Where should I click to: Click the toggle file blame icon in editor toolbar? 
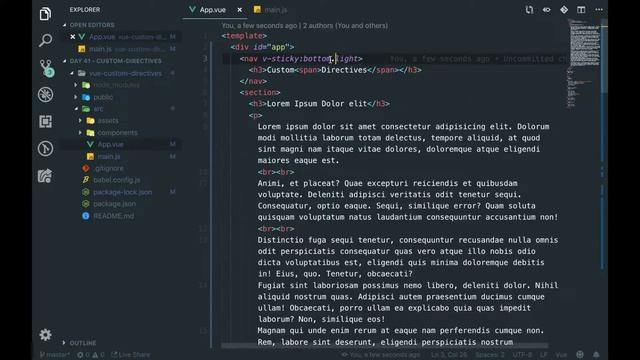point(547,10)
